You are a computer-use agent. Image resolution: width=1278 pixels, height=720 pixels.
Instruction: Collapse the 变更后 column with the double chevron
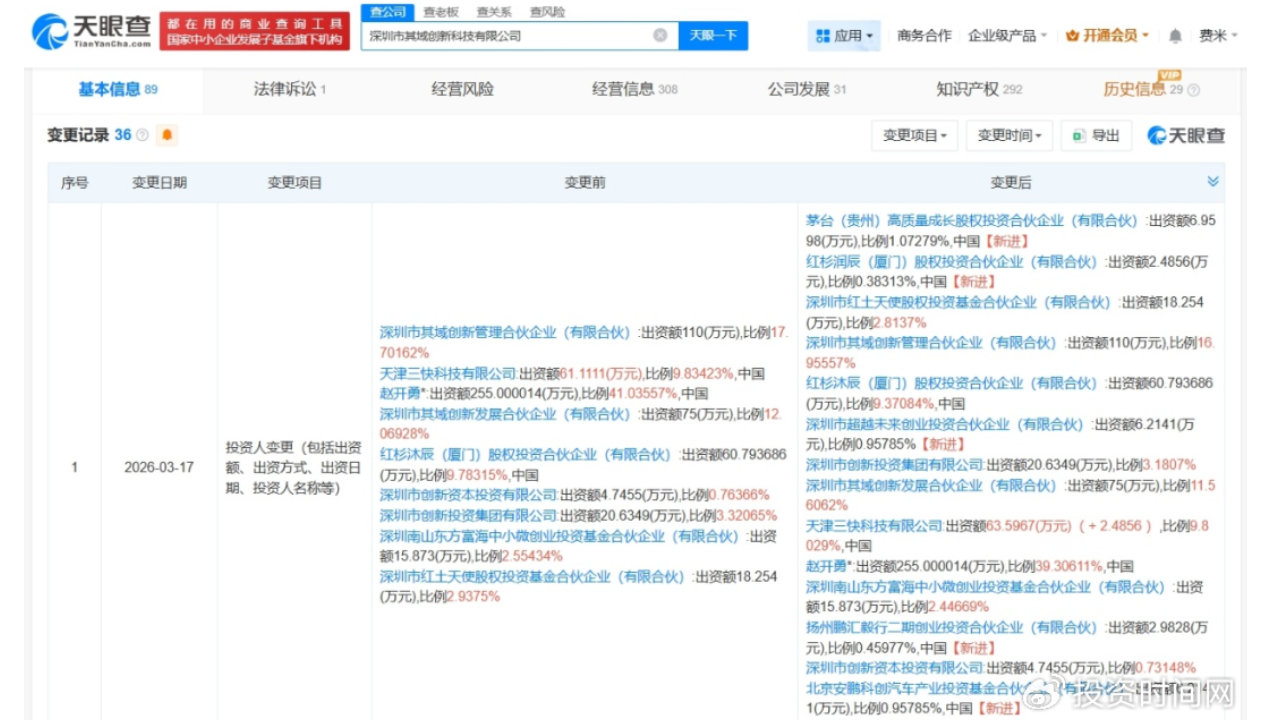(x=1213, y=181)
